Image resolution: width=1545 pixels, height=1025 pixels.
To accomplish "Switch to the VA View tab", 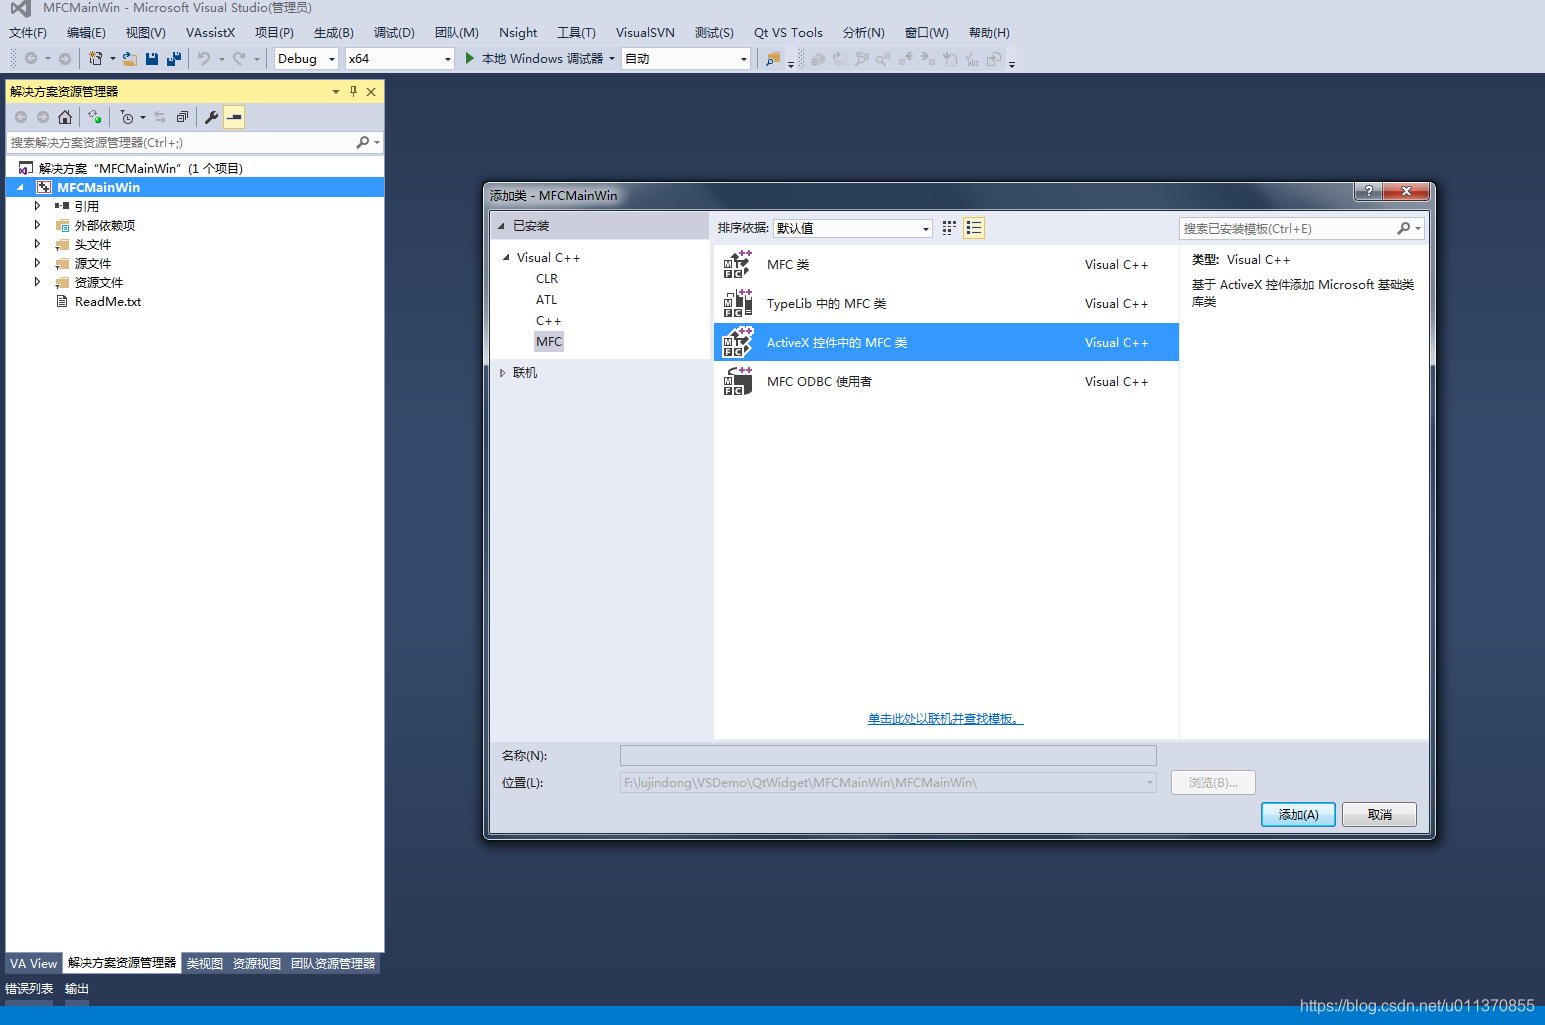I will [34, 964].
